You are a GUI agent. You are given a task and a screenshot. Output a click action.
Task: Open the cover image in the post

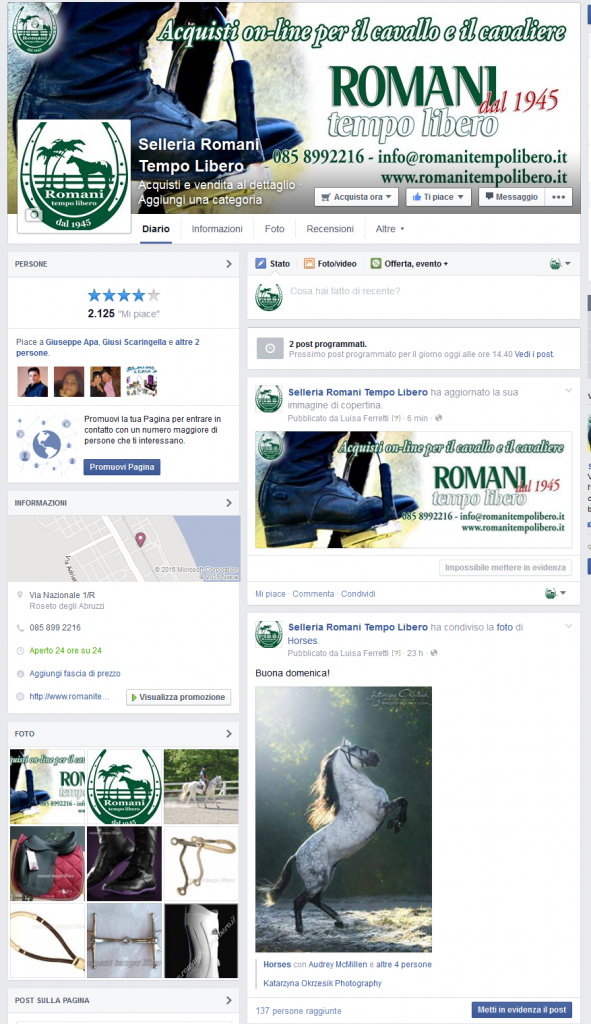point(413,489)
